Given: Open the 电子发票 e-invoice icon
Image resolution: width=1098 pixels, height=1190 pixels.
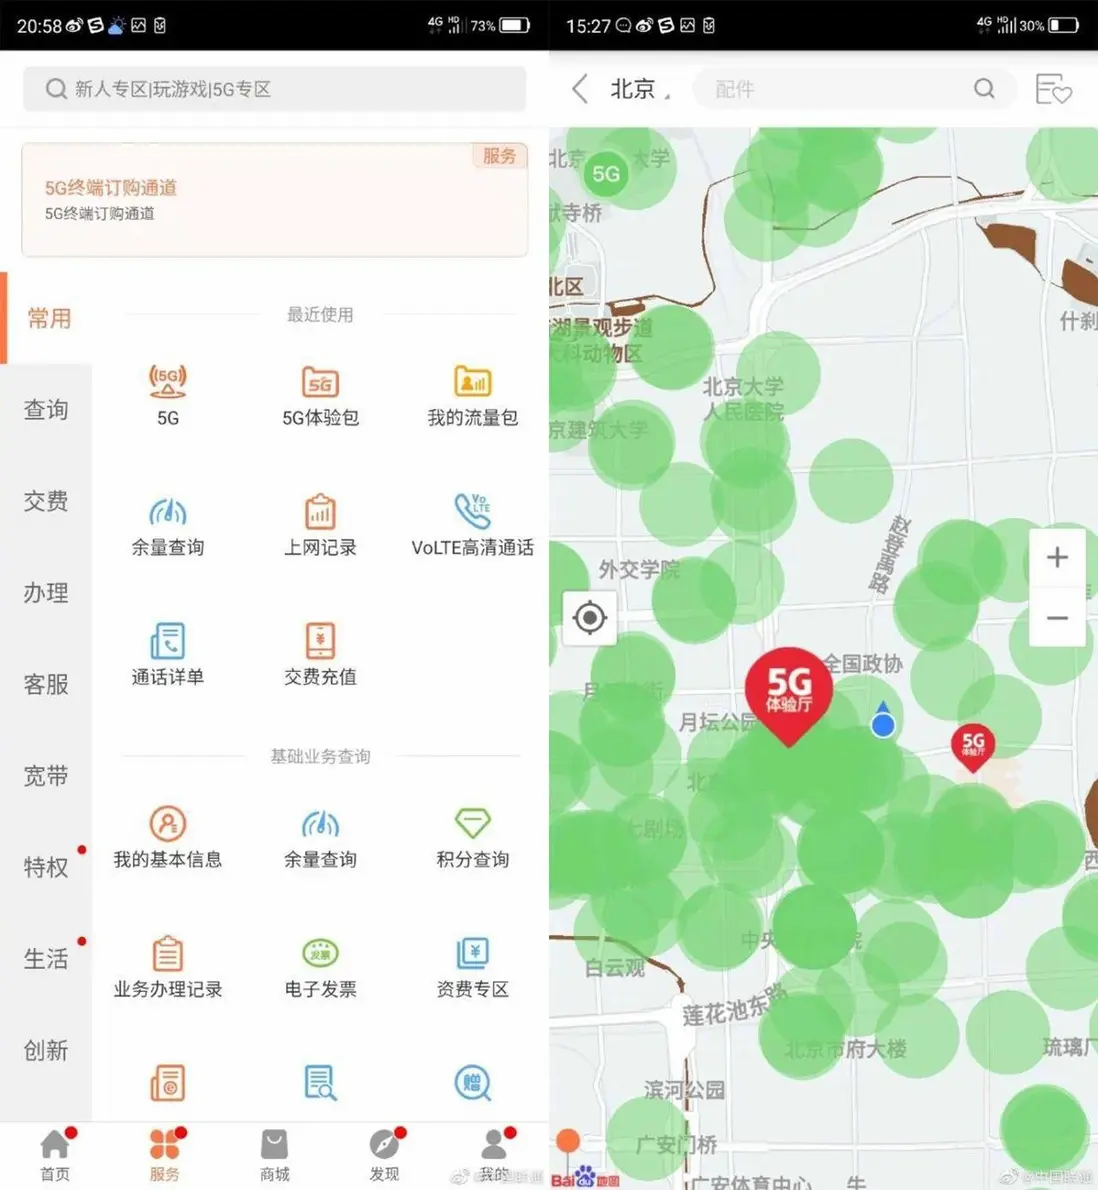Looking at the screenshot, I should 319,965.
